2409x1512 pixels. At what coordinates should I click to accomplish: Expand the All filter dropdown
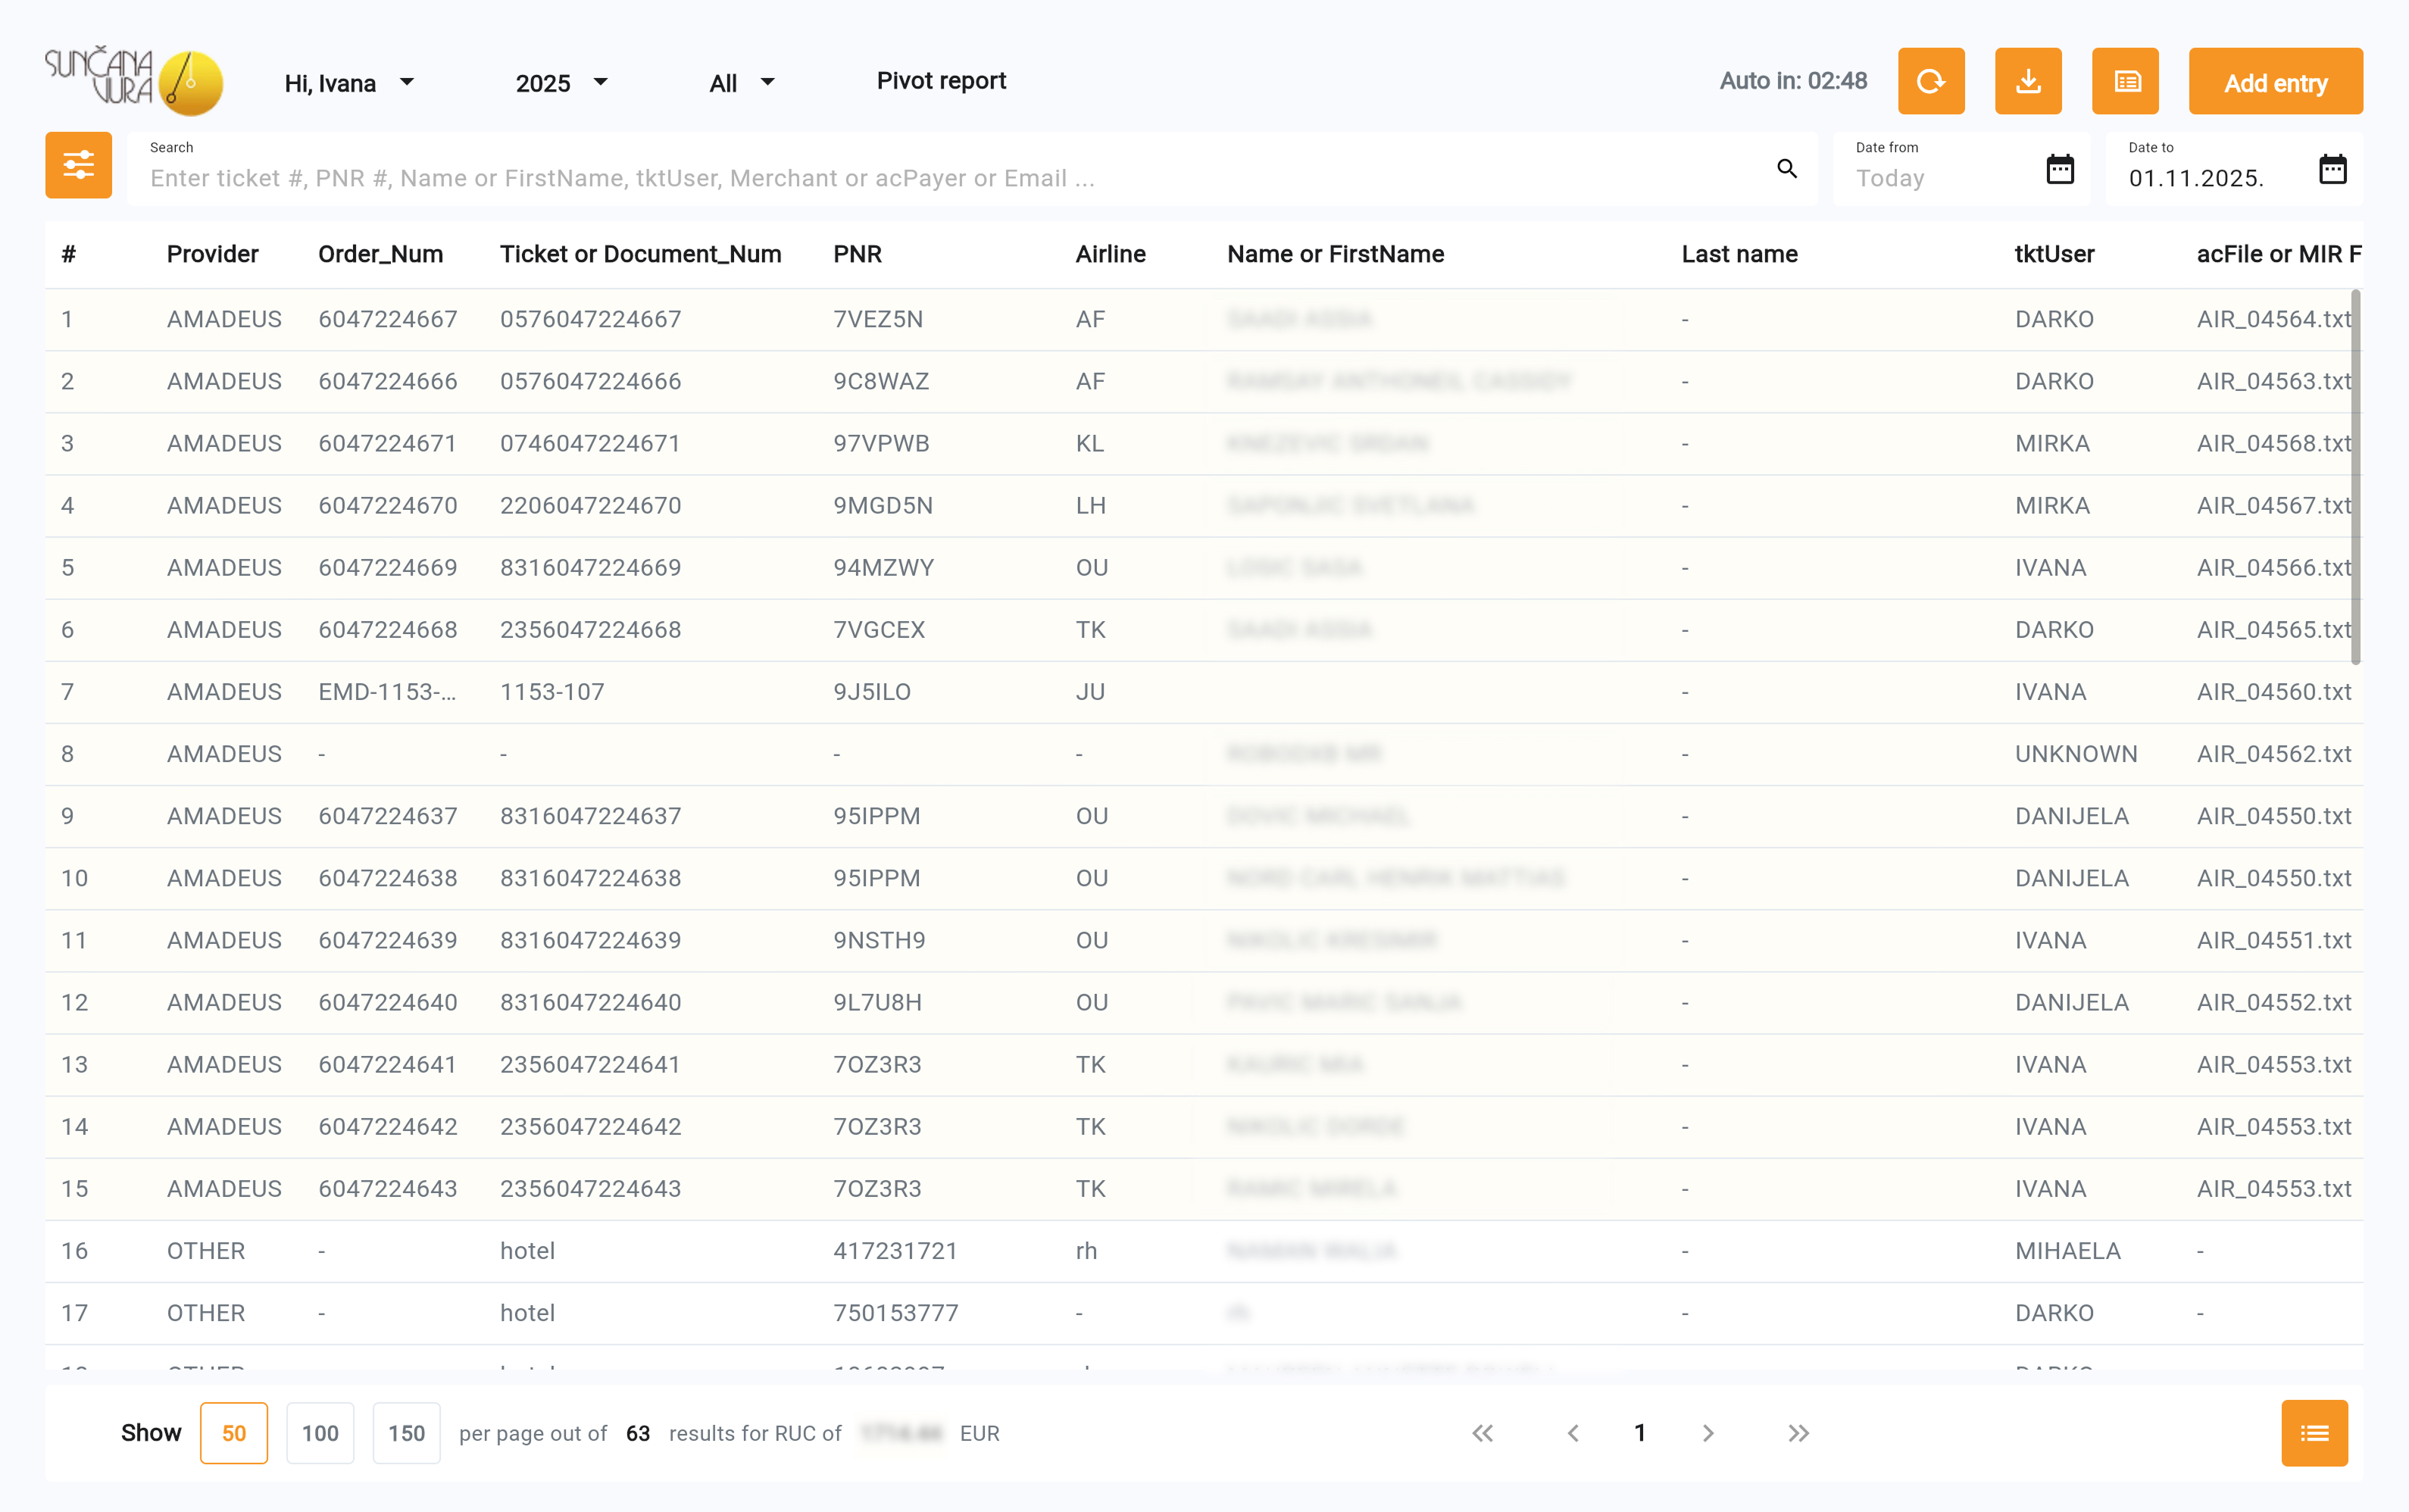tap(741, 83)
